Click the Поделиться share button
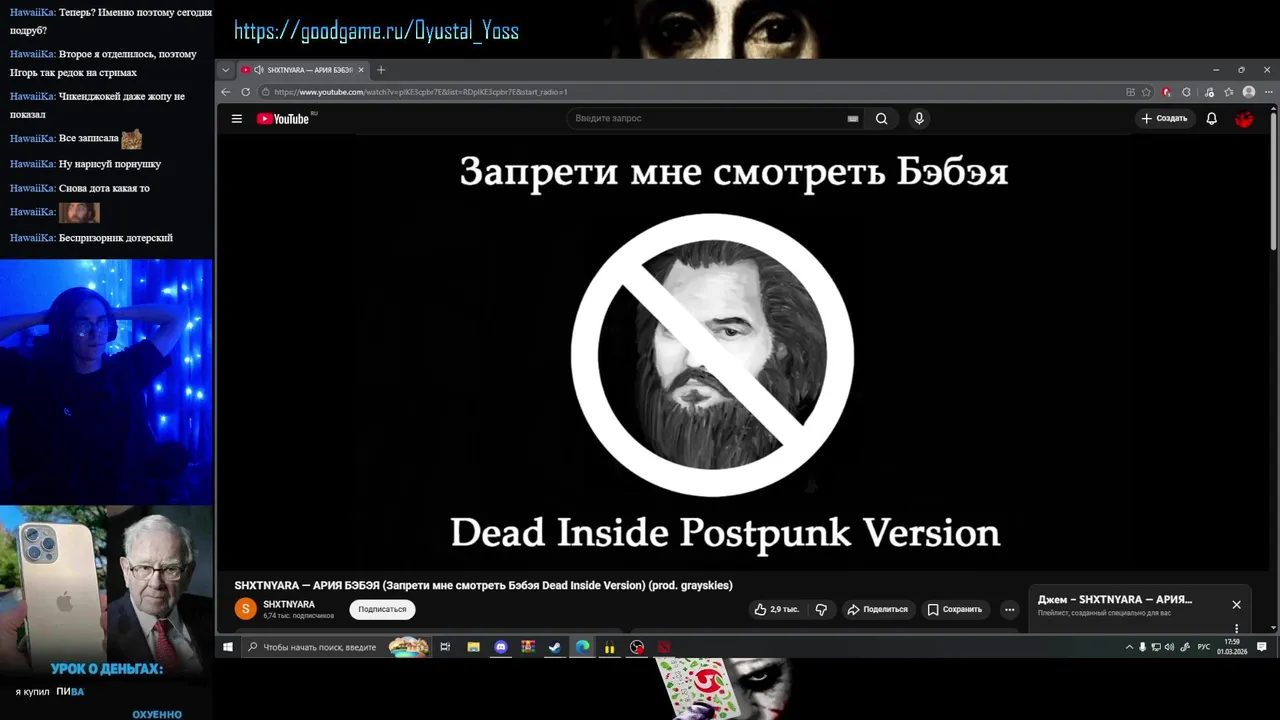The width and height of the screenshot is (1280, 720). [x=877, y=609]
